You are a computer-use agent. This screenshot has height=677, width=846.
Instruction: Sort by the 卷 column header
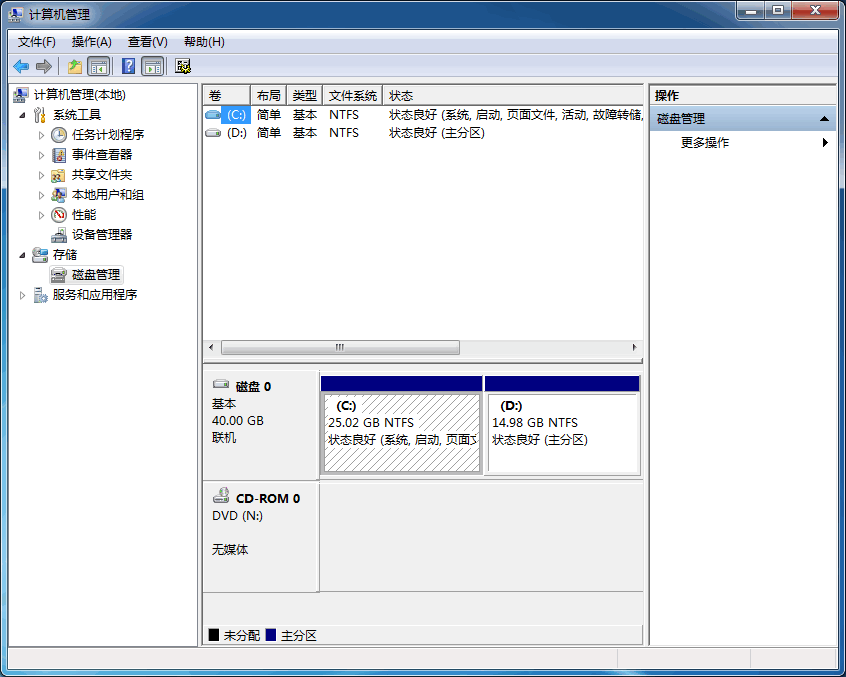[227, 95]
